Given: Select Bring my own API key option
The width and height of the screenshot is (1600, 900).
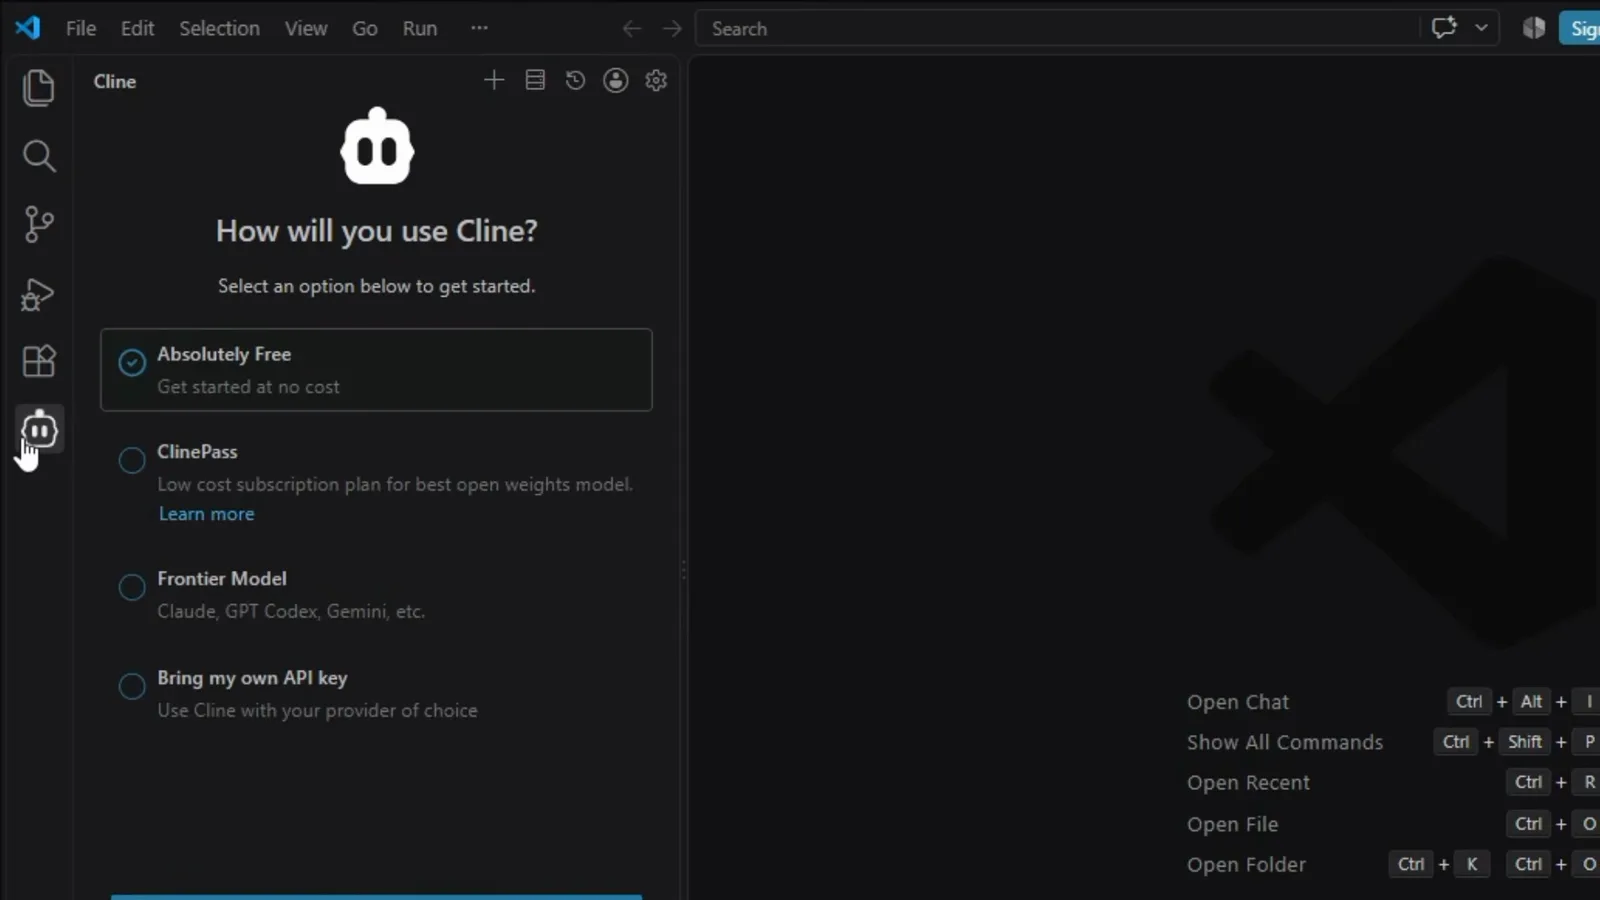Looking at the screenshot, I should pyautogui.click(x=132, y=686).
